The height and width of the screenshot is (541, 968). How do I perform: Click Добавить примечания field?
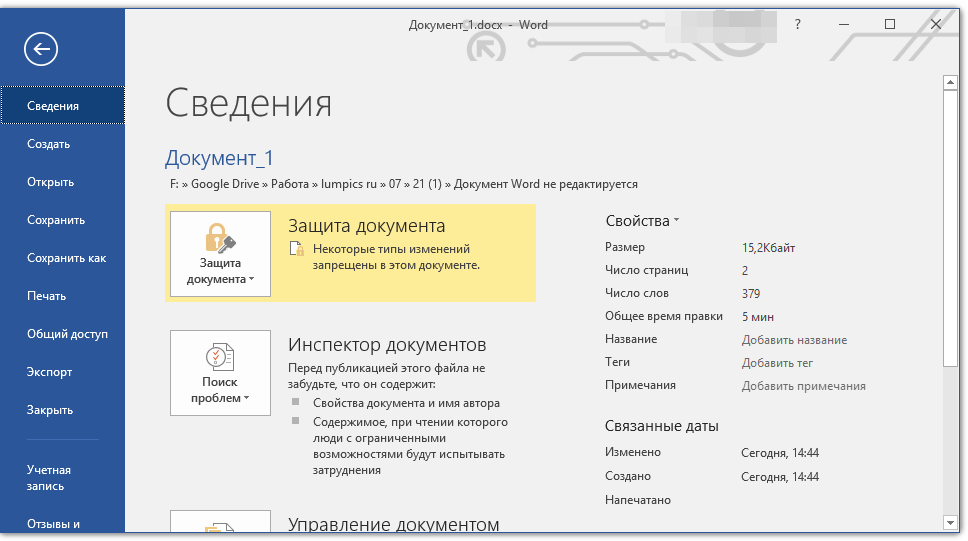(803, 386)
